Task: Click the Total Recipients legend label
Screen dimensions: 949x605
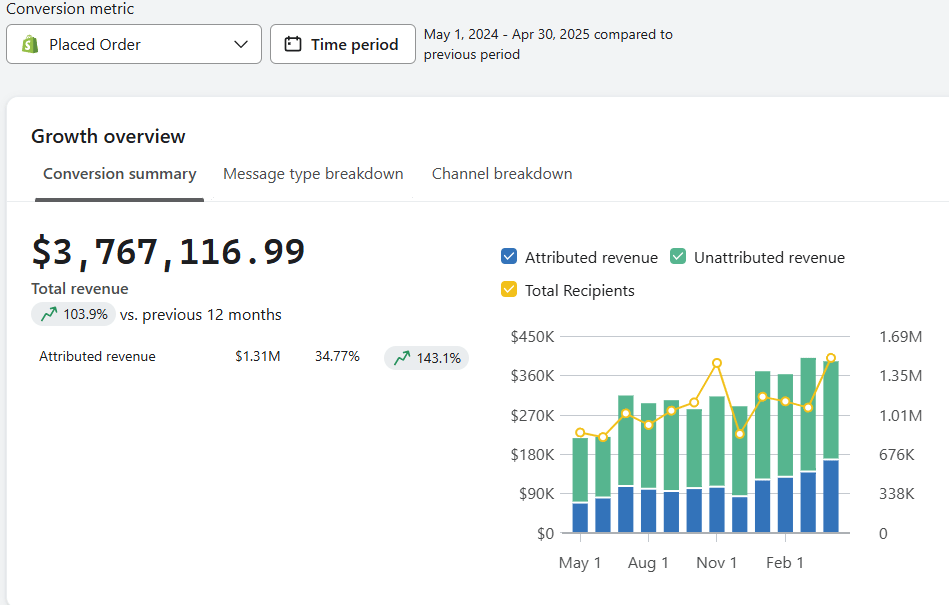Action: pos(579,291)
